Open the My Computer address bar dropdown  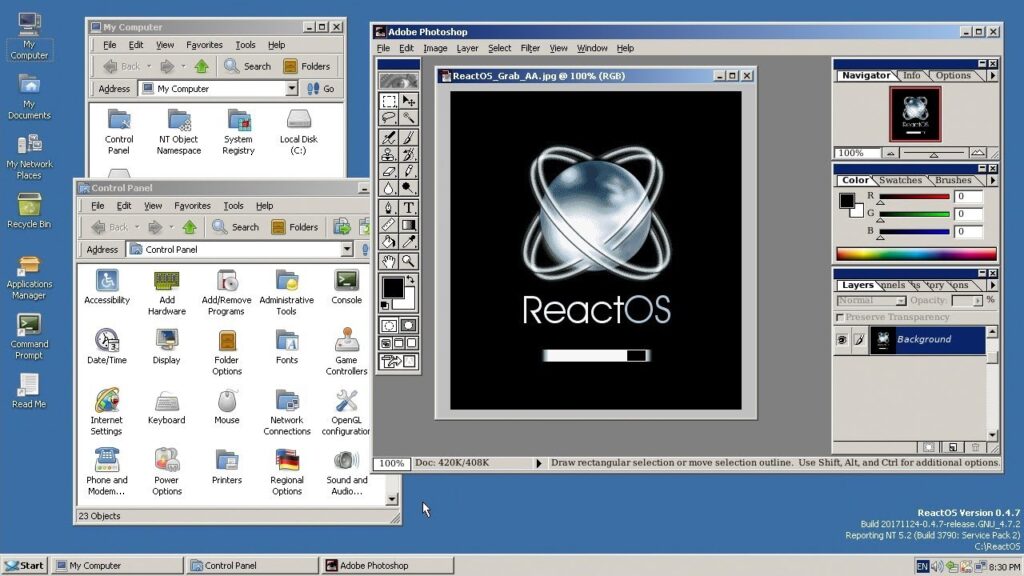[293, 88]
